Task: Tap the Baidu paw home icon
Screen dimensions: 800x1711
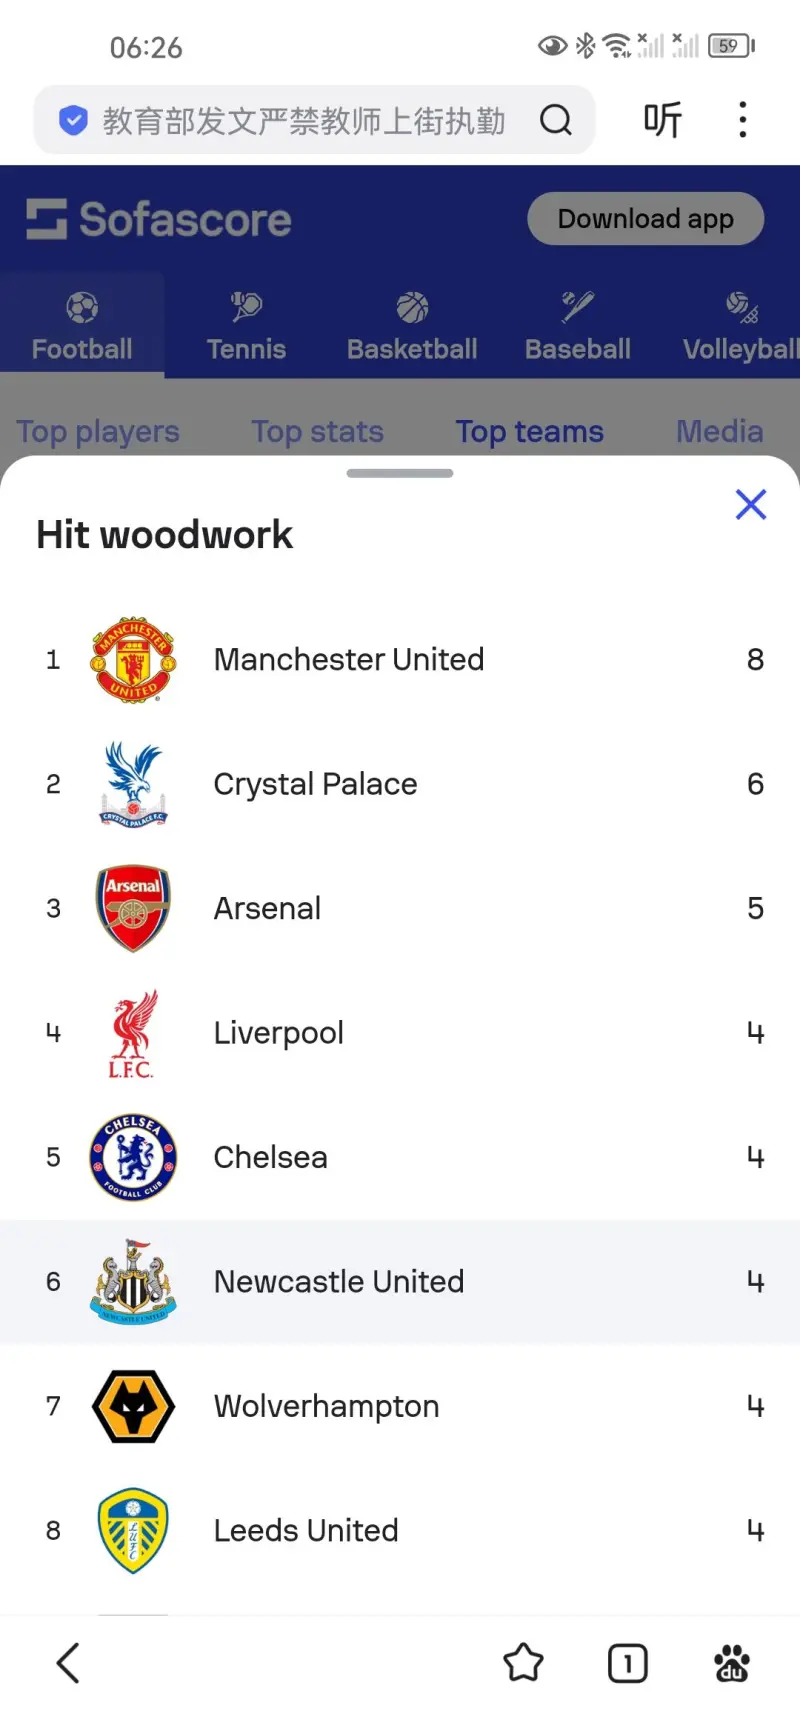Action: [x=731, y=1663]
